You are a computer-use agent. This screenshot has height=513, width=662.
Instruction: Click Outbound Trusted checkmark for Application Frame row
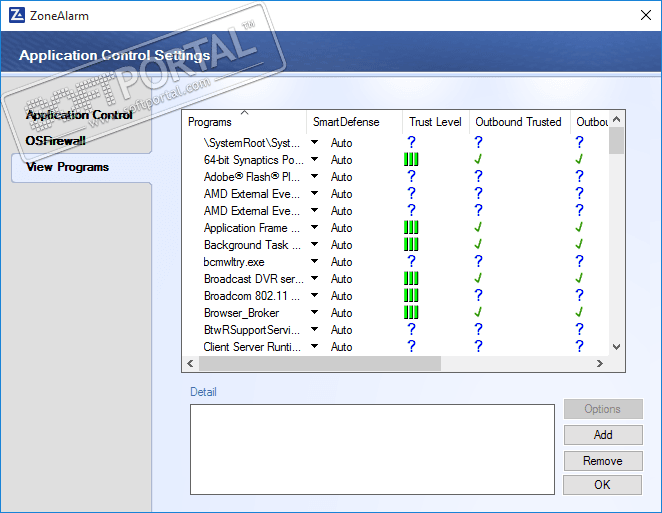(x=478, y=228)
